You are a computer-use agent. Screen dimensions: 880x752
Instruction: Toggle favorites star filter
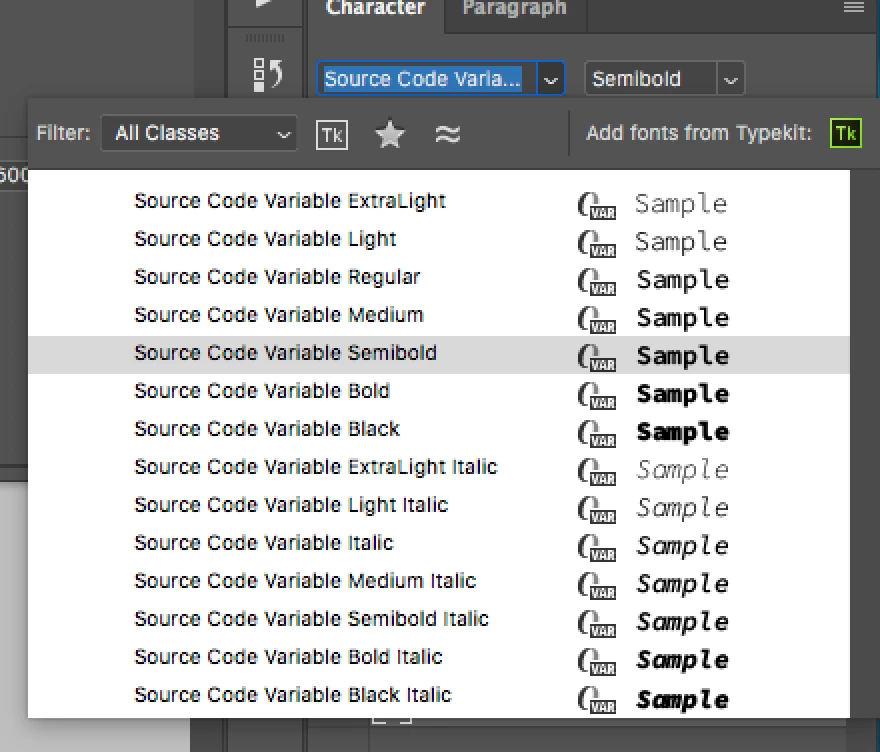389,135
